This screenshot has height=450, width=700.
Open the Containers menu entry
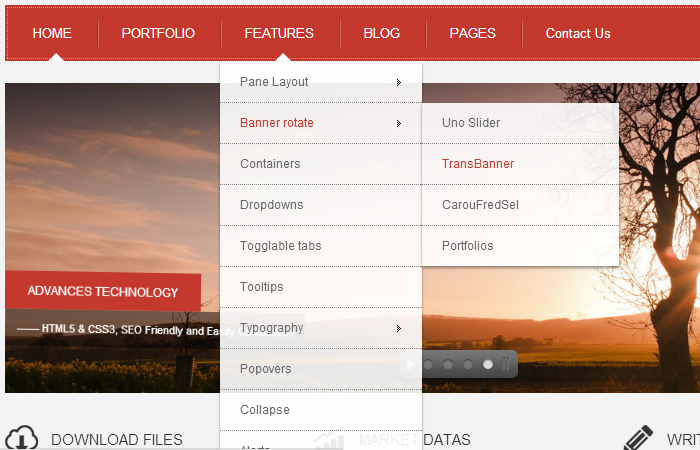point(321,164)
